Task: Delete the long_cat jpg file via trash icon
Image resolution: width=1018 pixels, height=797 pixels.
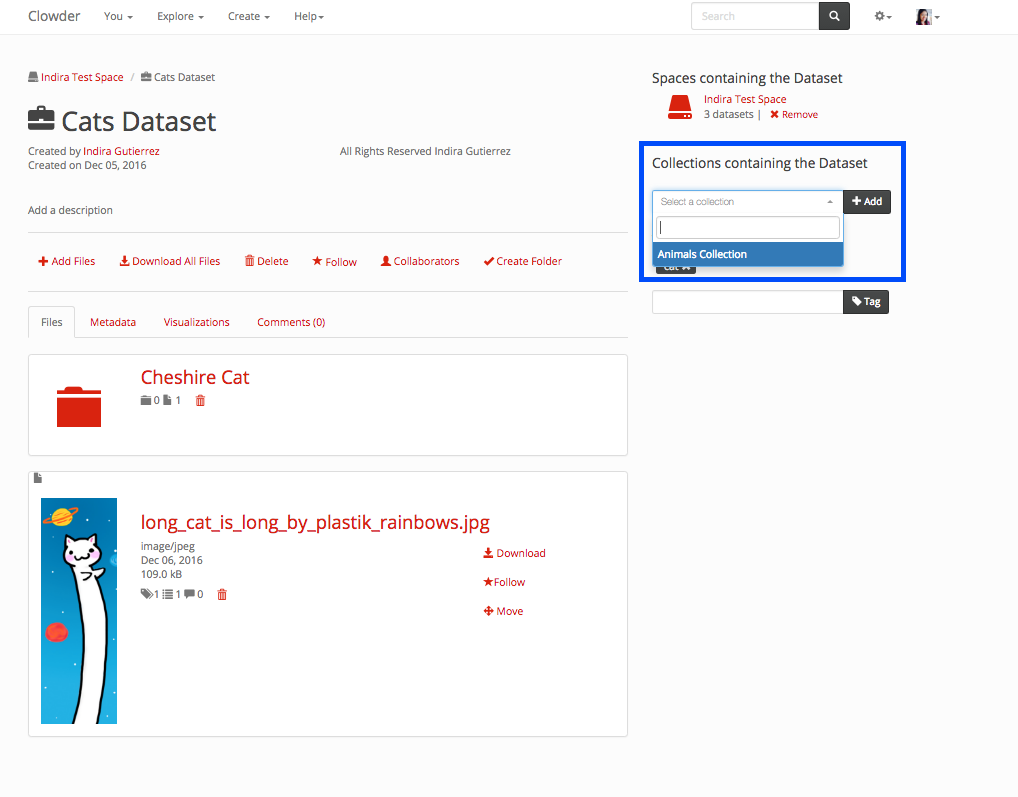Action: click(222, 595)
